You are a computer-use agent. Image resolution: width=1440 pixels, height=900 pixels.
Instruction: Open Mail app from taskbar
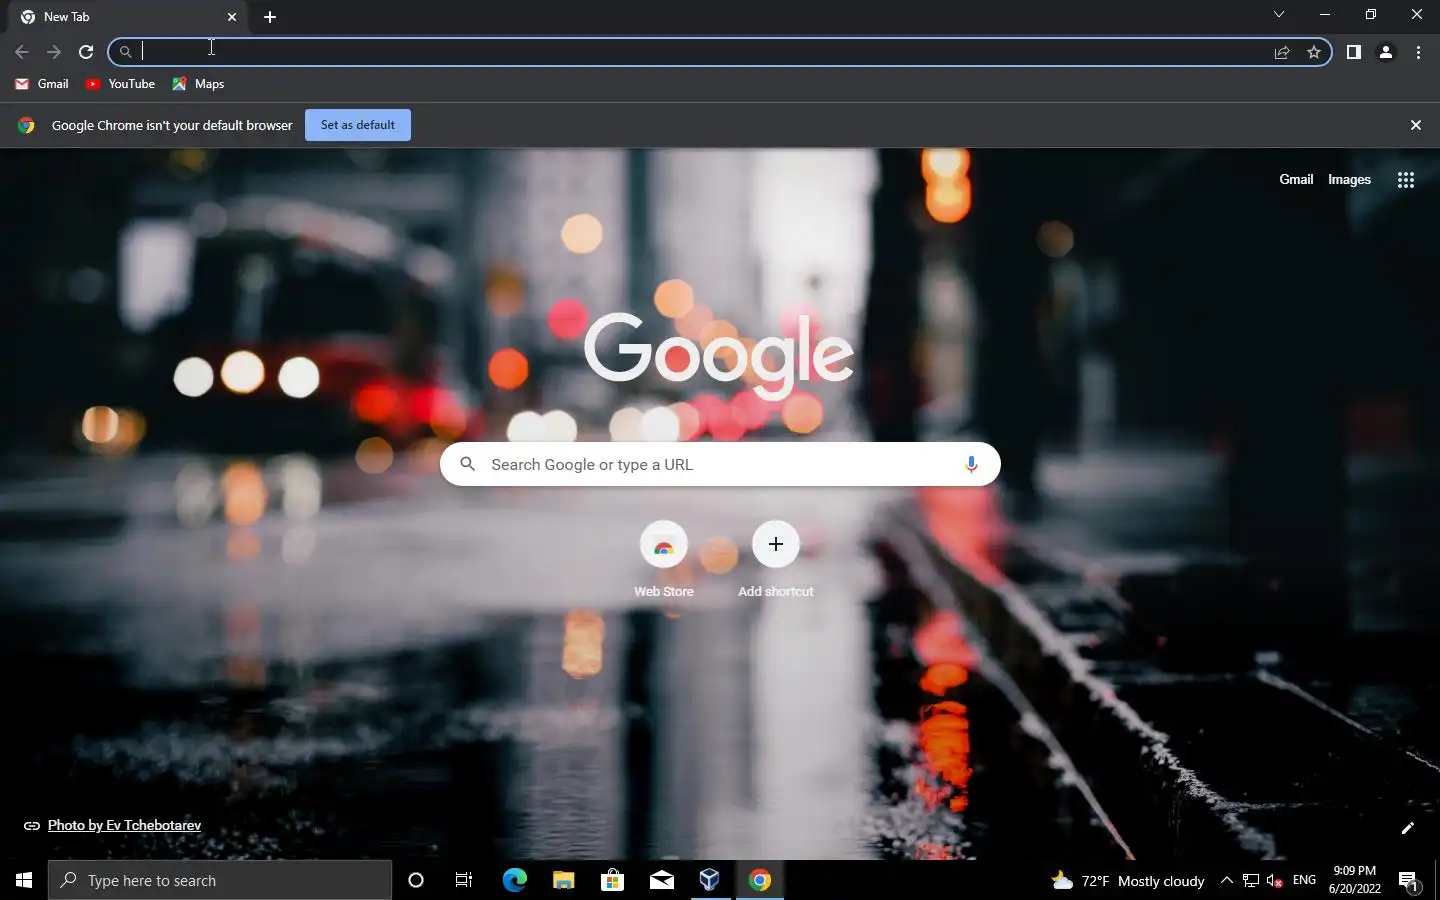(x=661, y=880)
